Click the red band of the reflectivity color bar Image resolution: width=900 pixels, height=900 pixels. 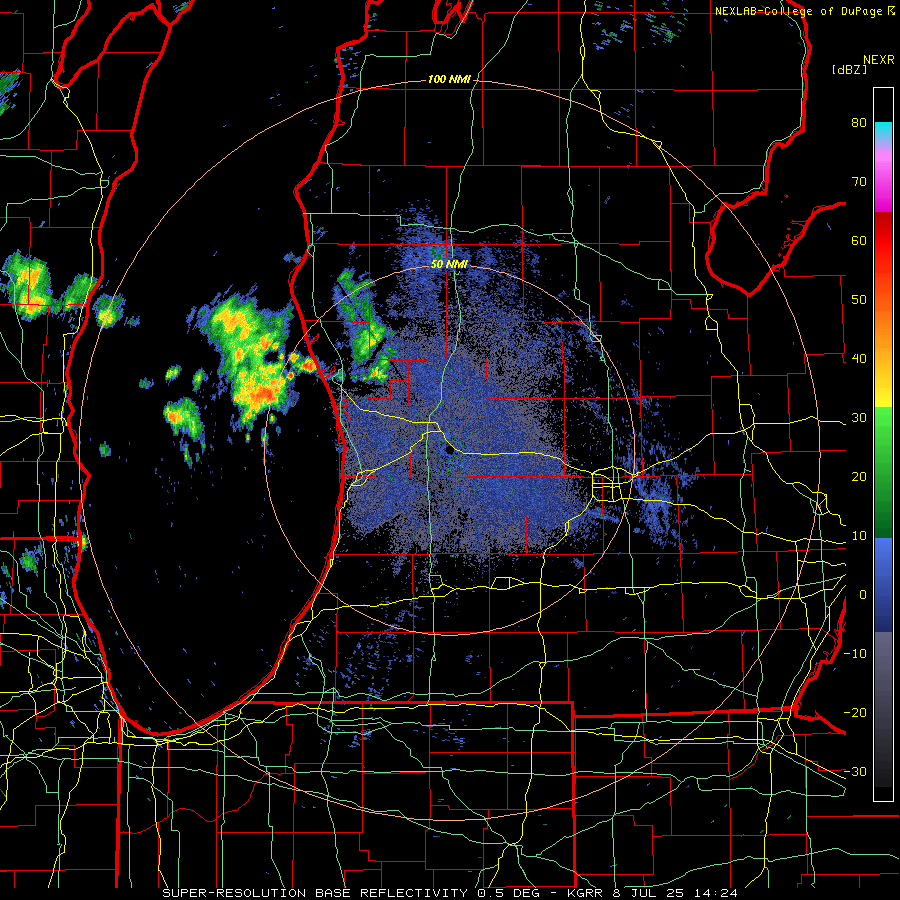[883, 241]
